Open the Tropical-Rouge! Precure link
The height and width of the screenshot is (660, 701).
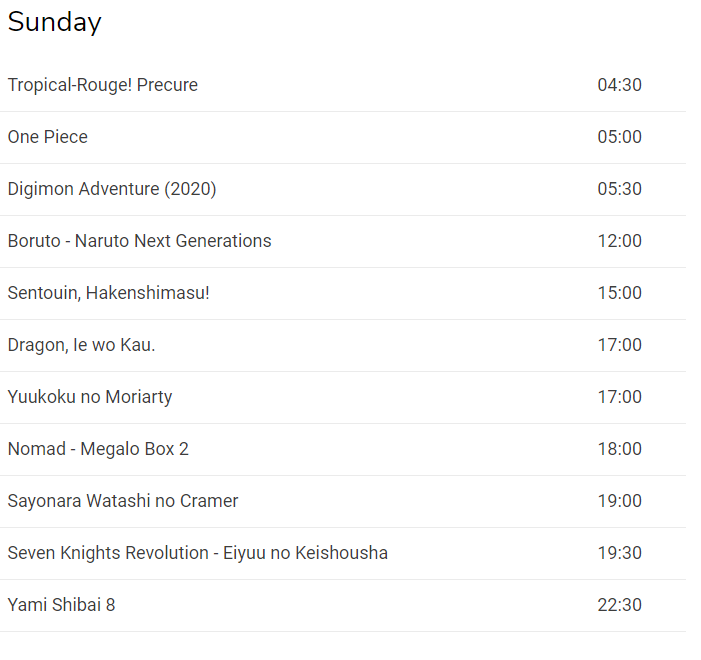[x=103, y=85]
